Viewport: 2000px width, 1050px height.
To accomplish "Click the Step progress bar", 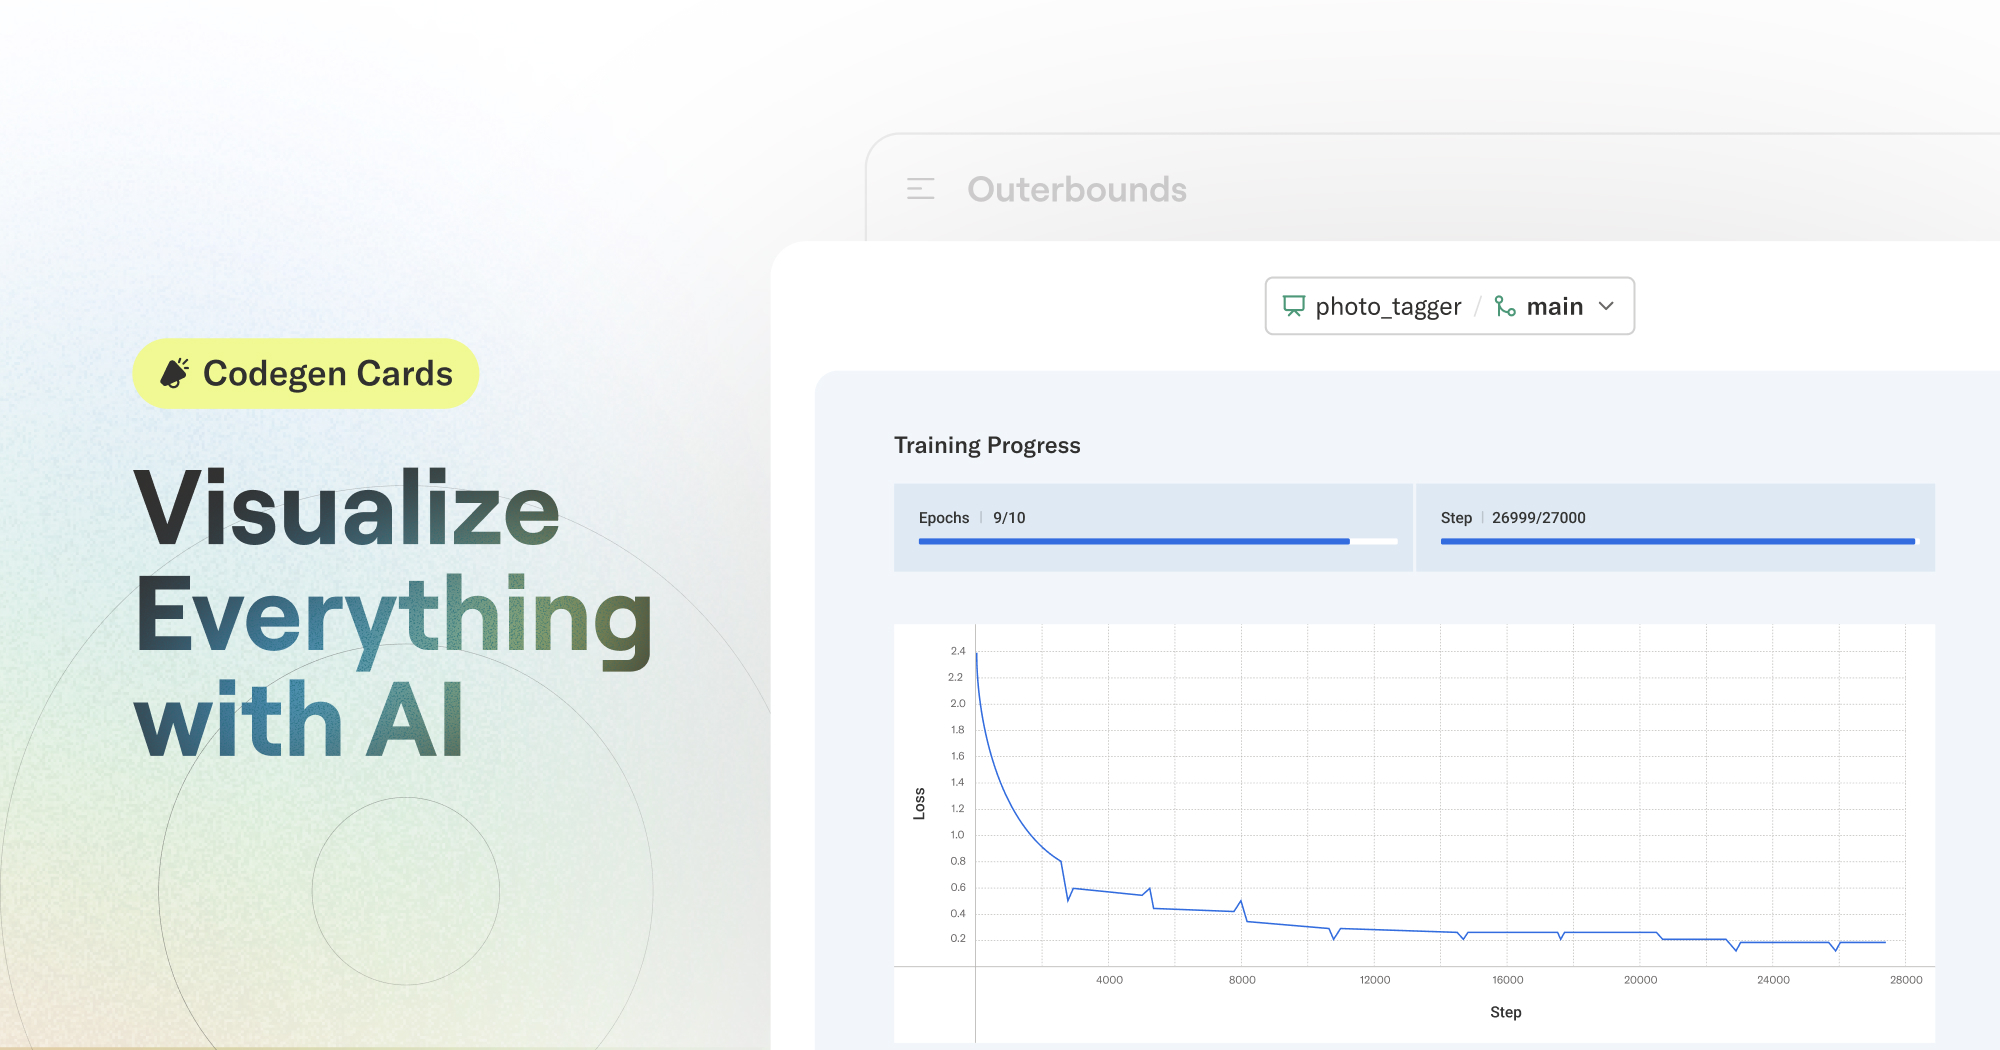I will pyautogui.click(x=1679, y=541).
